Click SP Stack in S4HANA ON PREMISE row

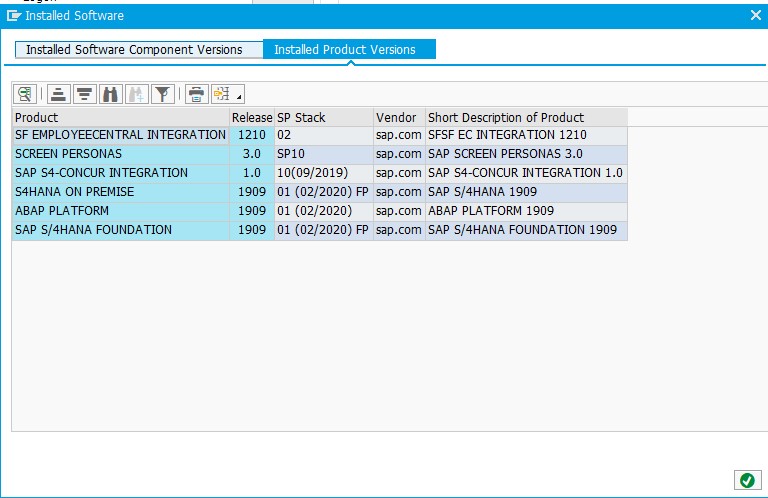[x=324, y=192]
